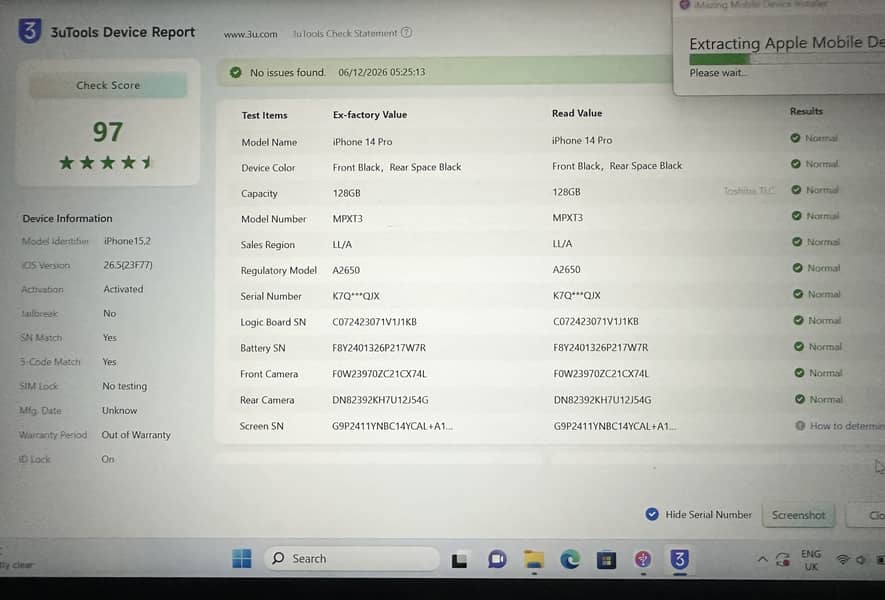Image resolution: width=885 pixels, height=600 pixels.
Task: Click the Screenshot button
Action: pyautogui.click(x=798, y=515)
